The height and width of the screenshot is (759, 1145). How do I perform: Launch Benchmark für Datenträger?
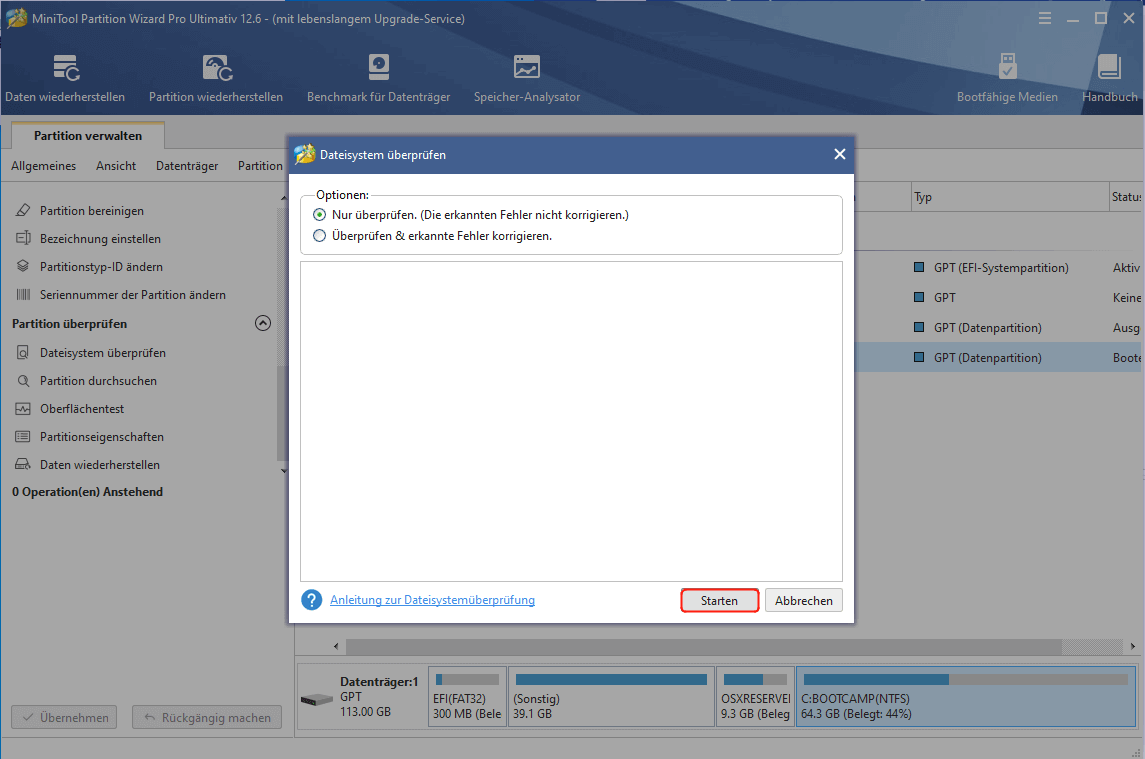[x=378, y=78]
